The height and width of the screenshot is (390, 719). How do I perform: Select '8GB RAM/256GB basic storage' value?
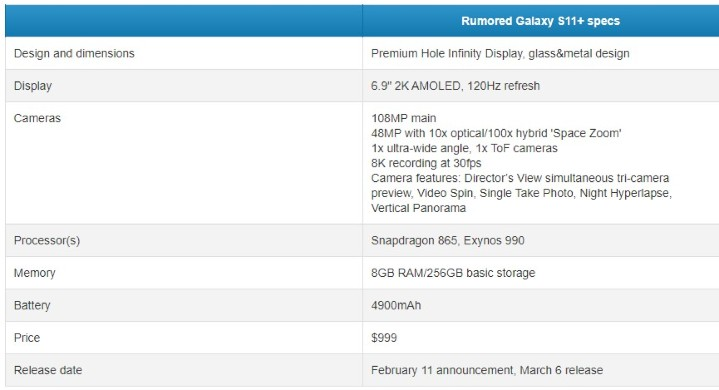453,273
